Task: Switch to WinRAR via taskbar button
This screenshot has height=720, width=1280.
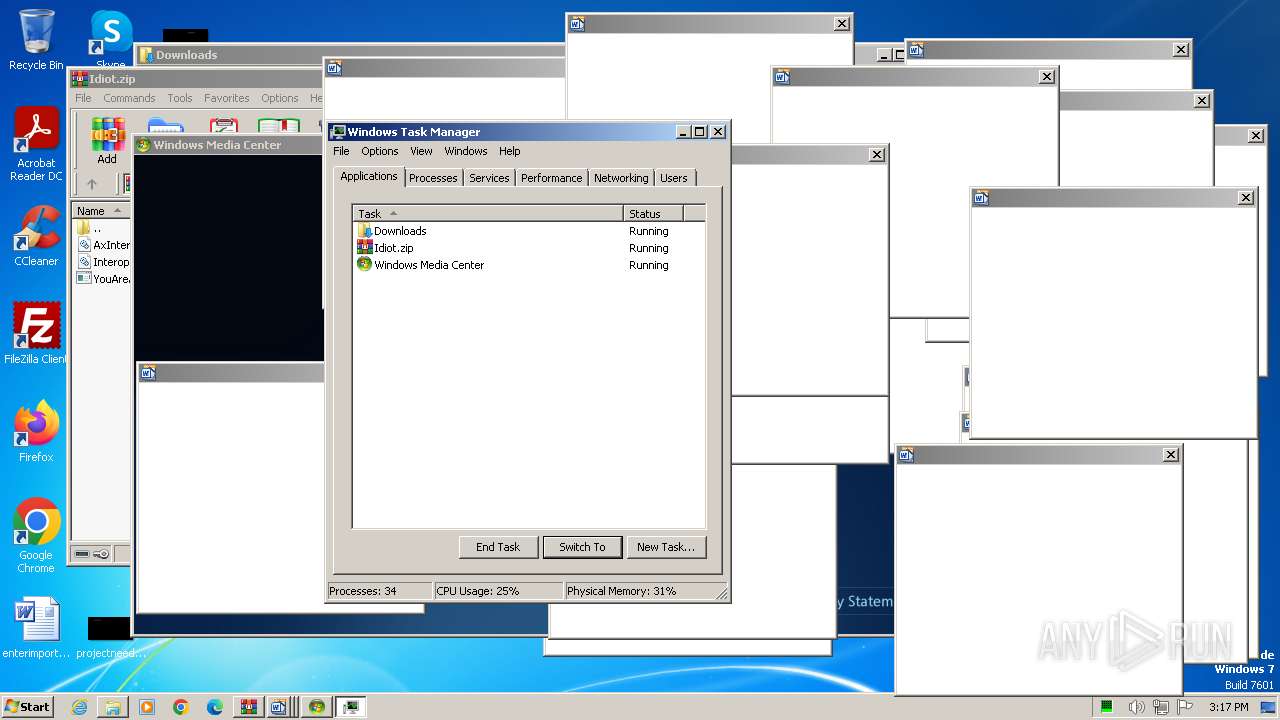Action: 249,707
